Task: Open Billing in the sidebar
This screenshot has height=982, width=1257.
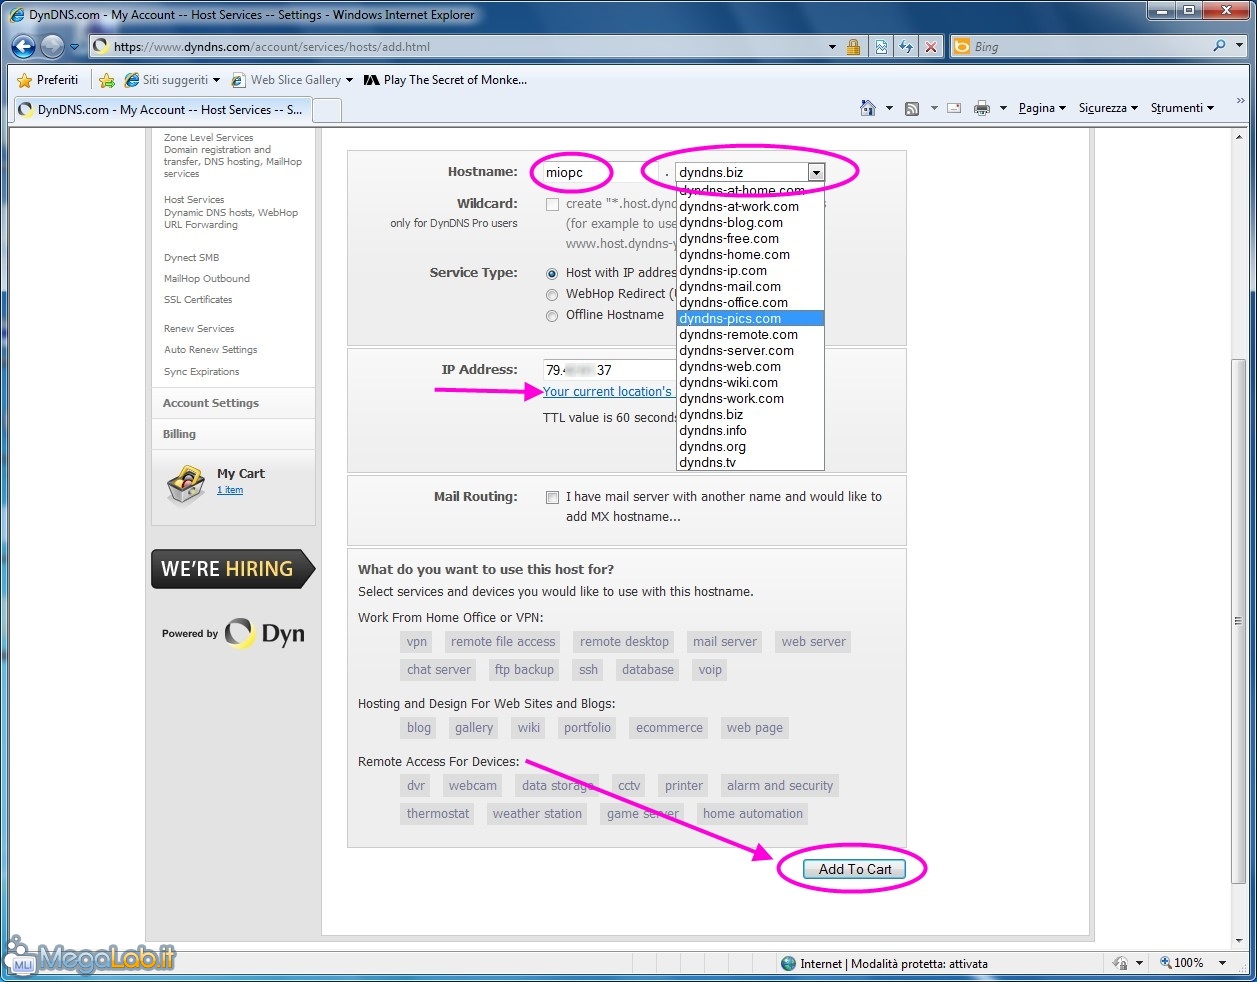Action: pyautogui.click(x=180, y=434)
